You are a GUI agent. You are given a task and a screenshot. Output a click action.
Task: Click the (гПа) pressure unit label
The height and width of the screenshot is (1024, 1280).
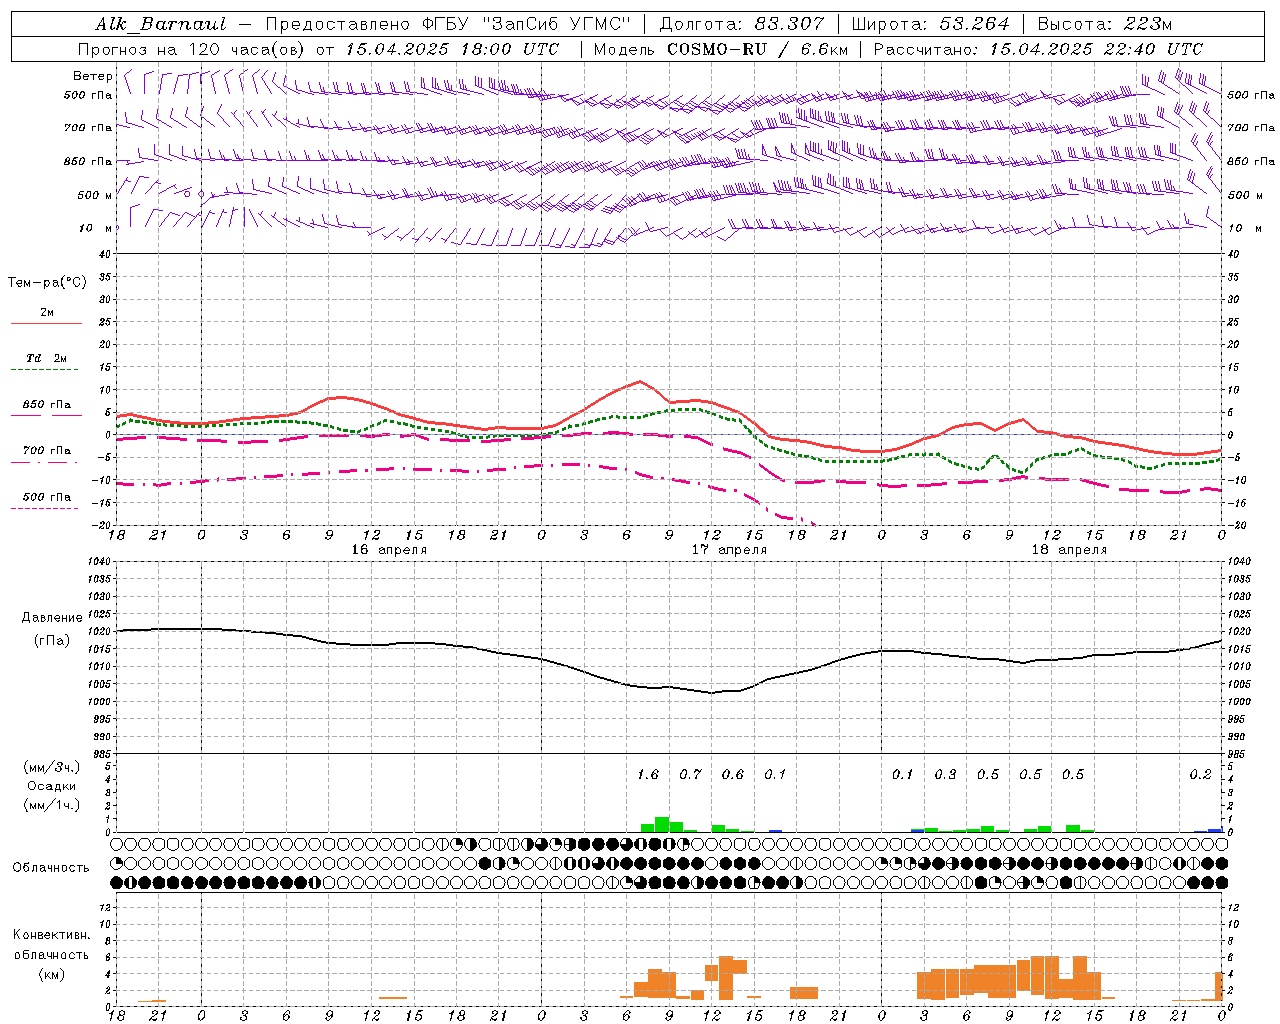52,641
